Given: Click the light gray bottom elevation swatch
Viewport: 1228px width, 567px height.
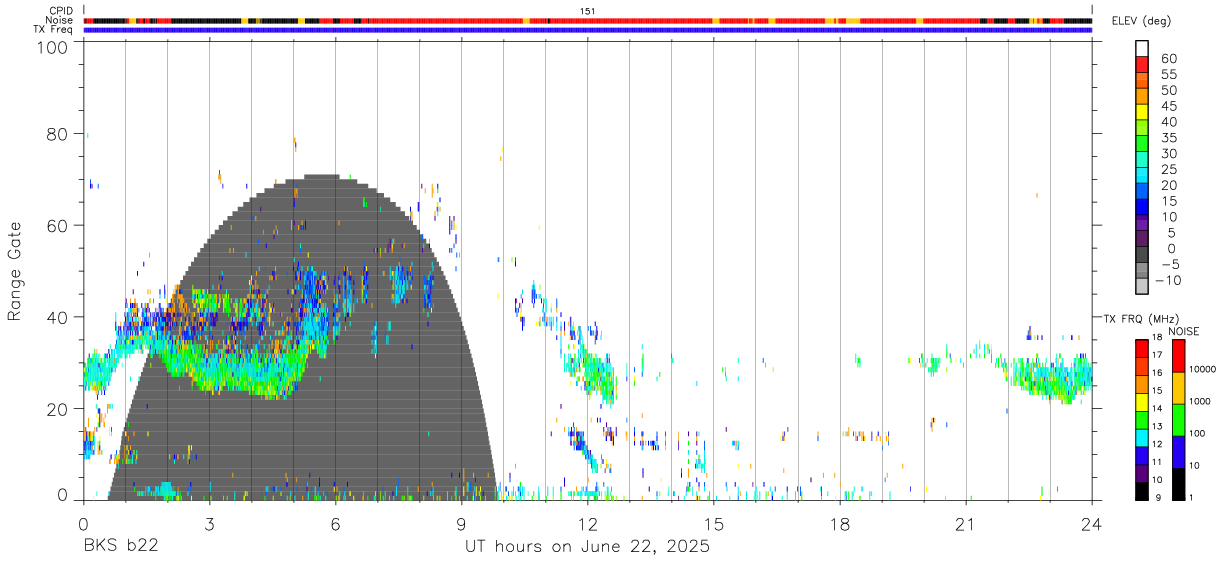Looking at the screenshot, I should [1143, 286].
